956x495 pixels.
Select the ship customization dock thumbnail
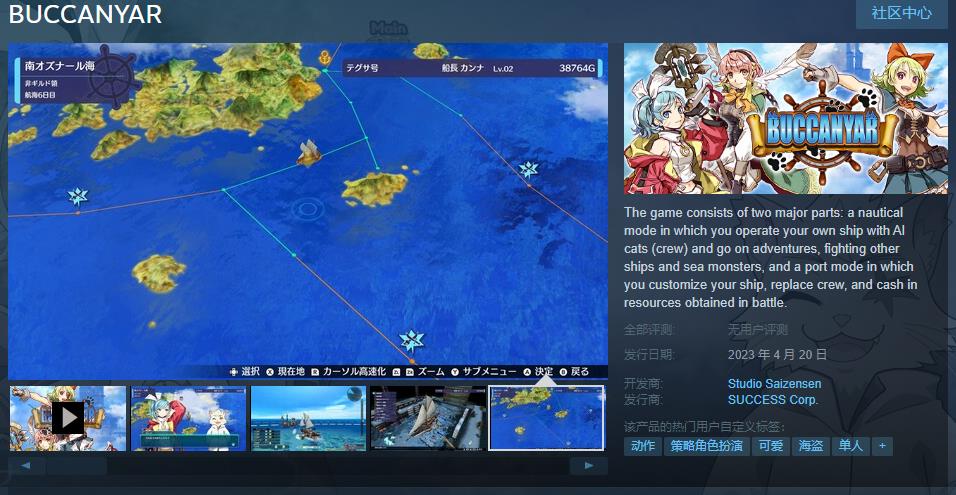coord(428,418)
